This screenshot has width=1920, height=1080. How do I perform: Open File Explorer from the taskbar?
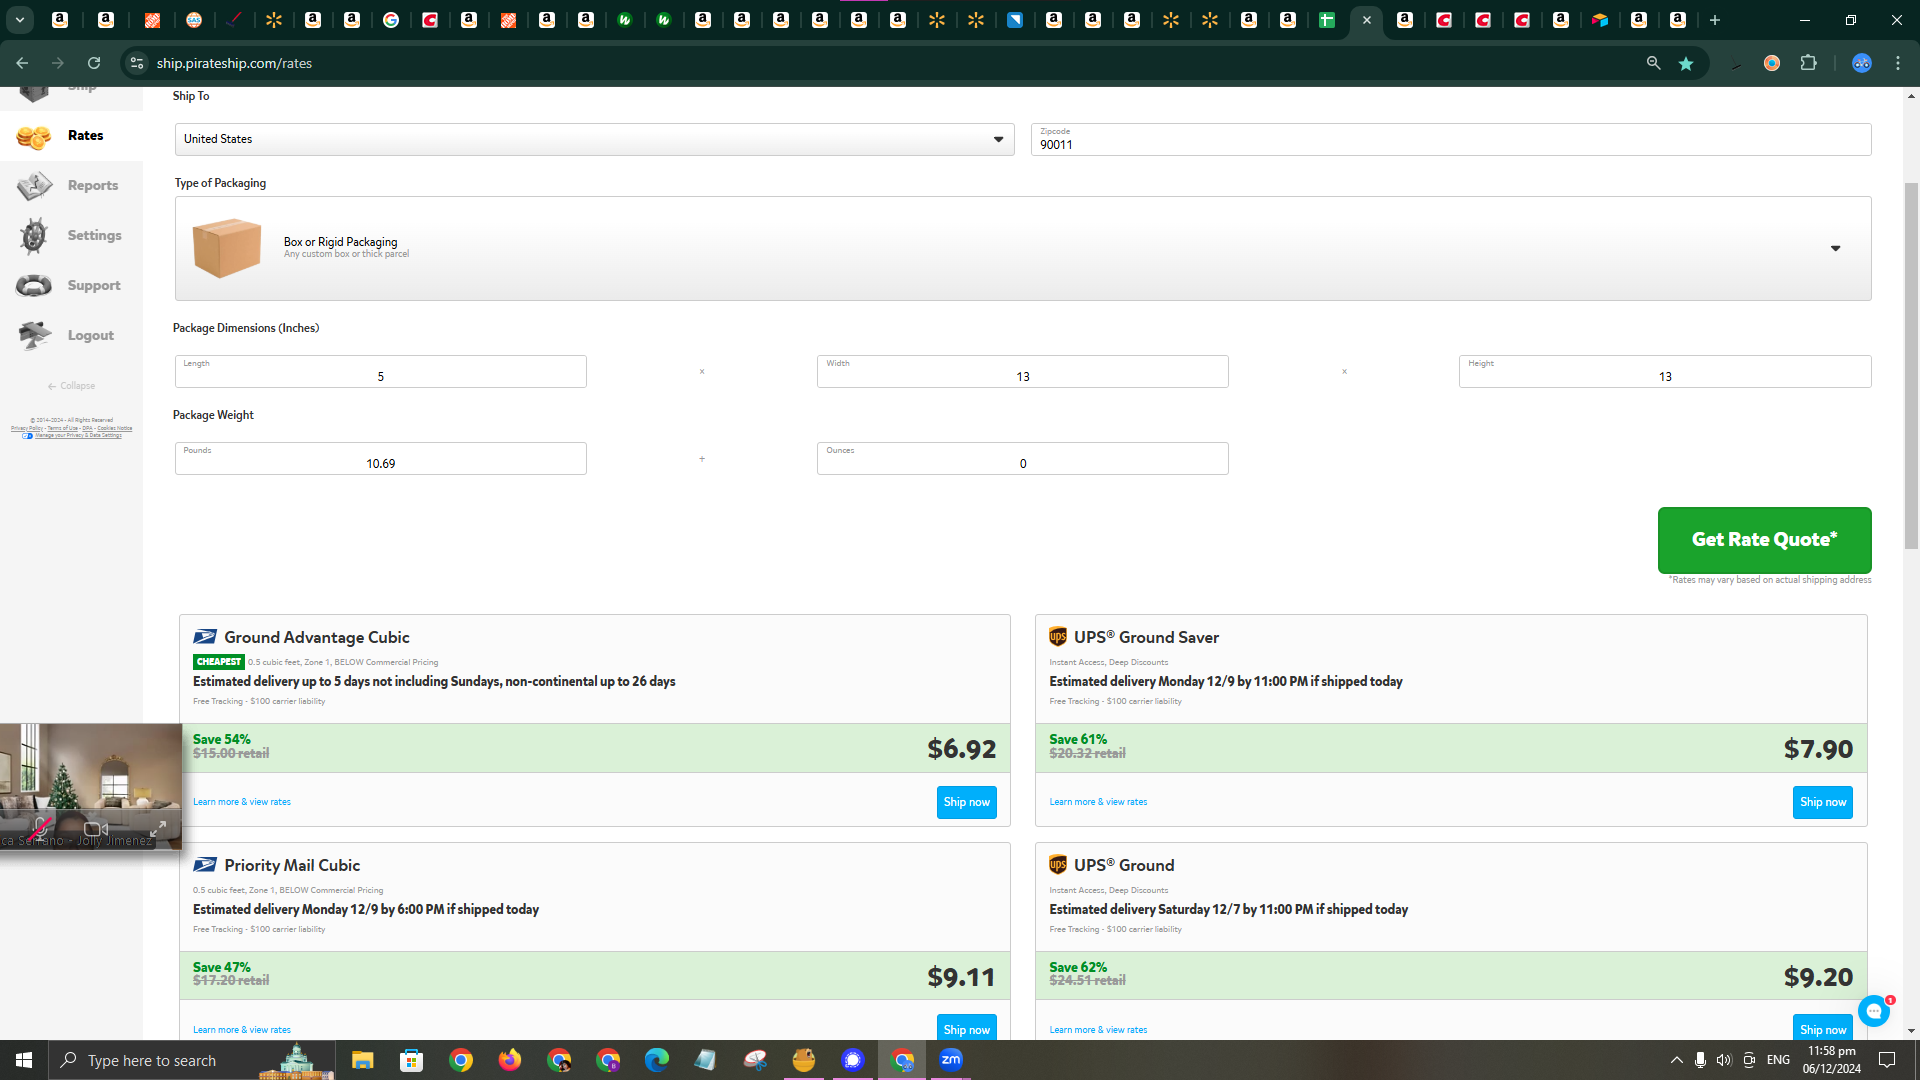(362, 1060)
